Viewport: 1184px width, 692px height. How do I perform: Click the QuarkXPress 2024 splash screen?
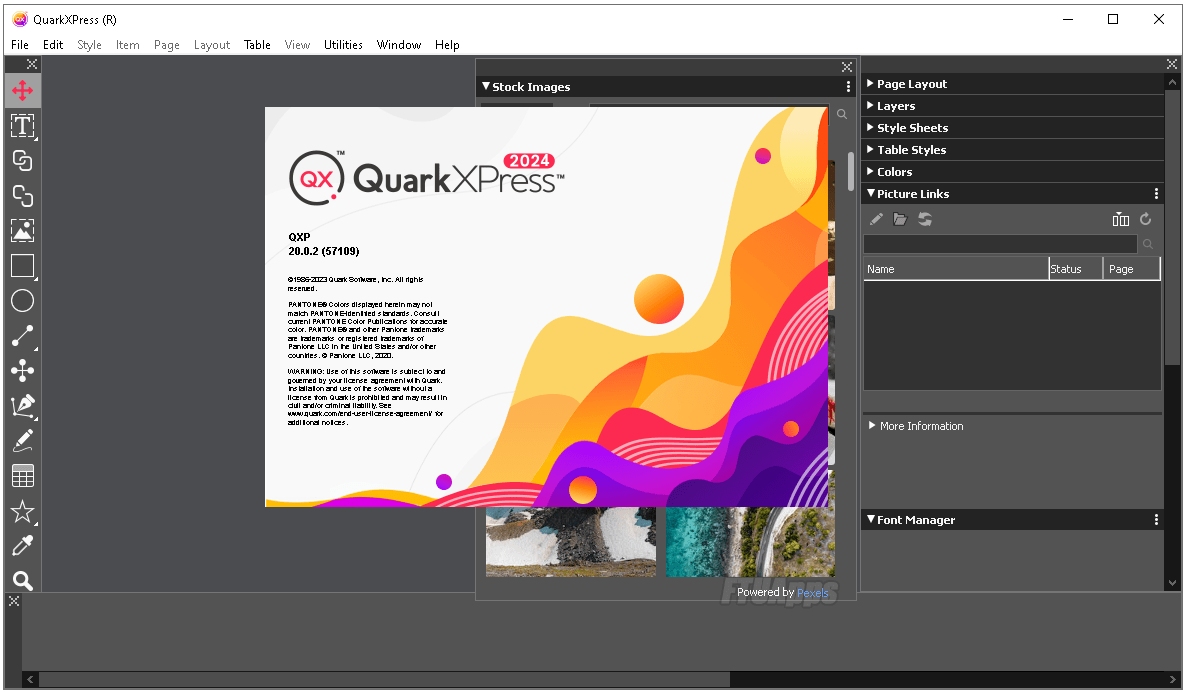point(546,307)
